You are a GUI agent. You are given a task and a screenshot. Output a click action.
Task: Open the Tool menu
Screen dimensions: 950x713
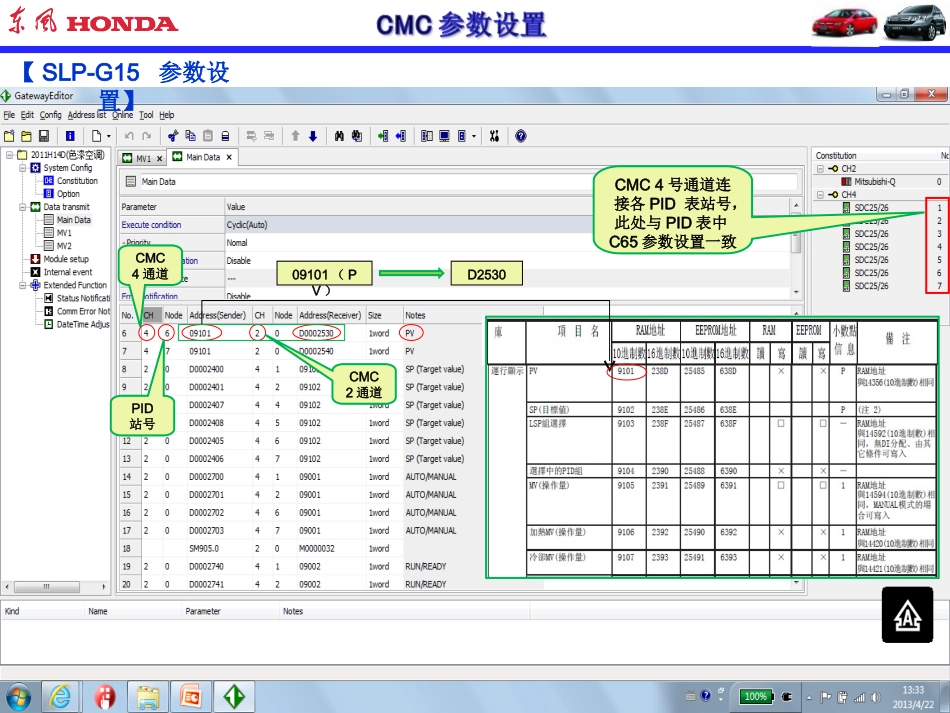(146, 115)
